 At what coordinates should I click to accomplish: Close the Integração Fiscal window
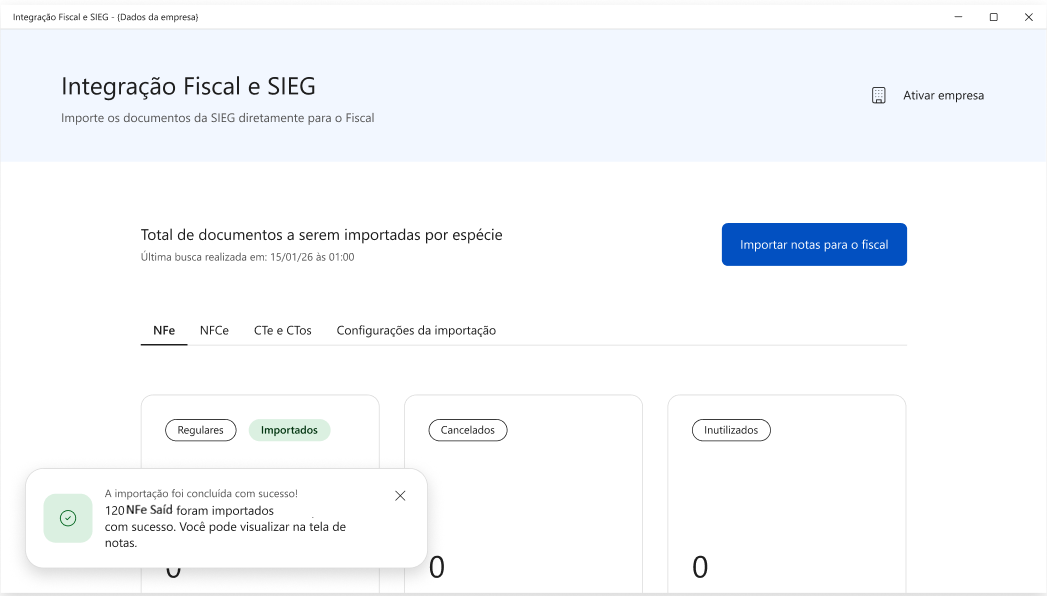tap(1028, 17)
